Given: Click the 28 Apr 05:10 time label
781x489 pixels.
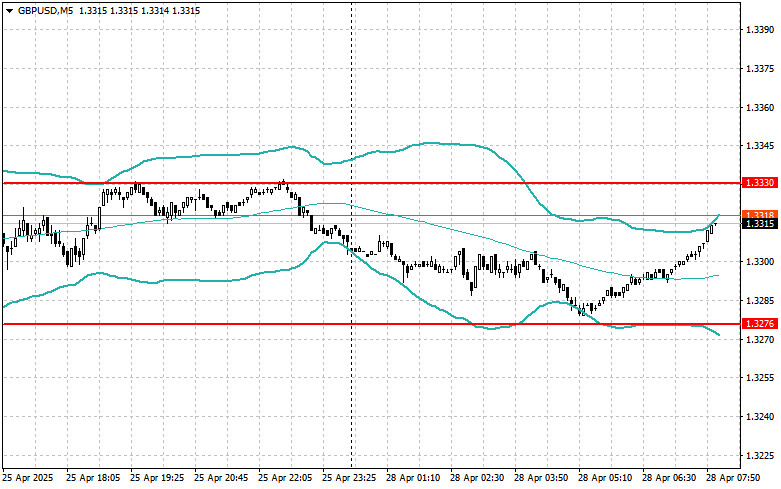Looking at the screenshot, I should pos(605,478).
